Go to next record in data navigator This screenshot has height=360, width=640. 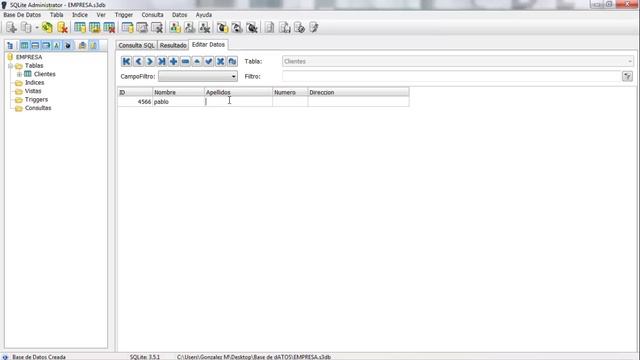(x=150, y=61)
